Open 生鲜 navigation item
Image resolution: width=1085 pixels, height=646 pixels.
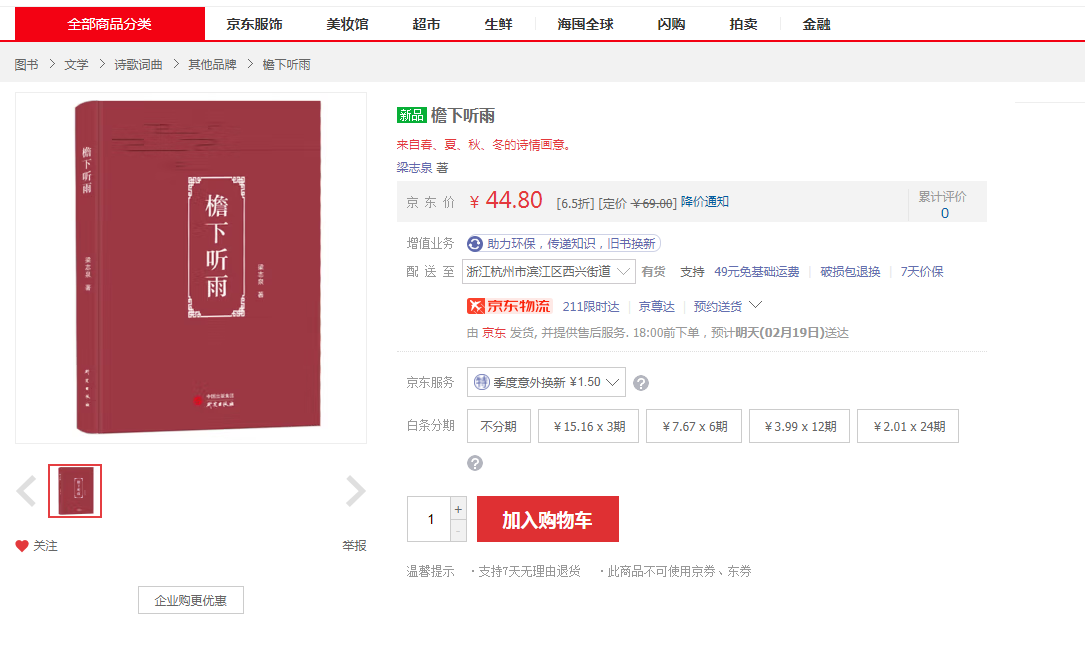498,24
